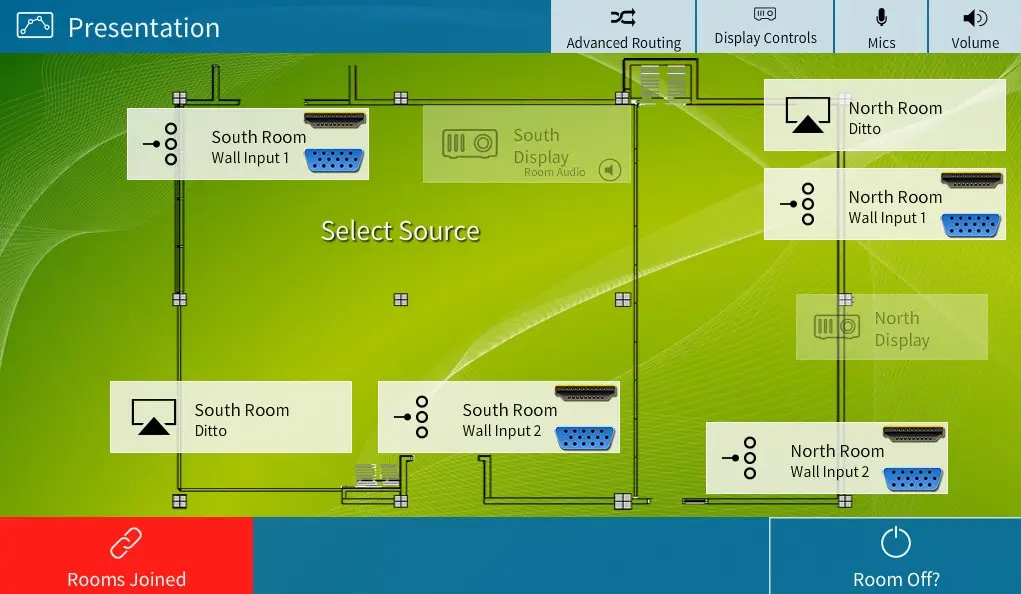
Task: Choose South Room Wall Input 2 source
Action: click(x=498, y=418)
